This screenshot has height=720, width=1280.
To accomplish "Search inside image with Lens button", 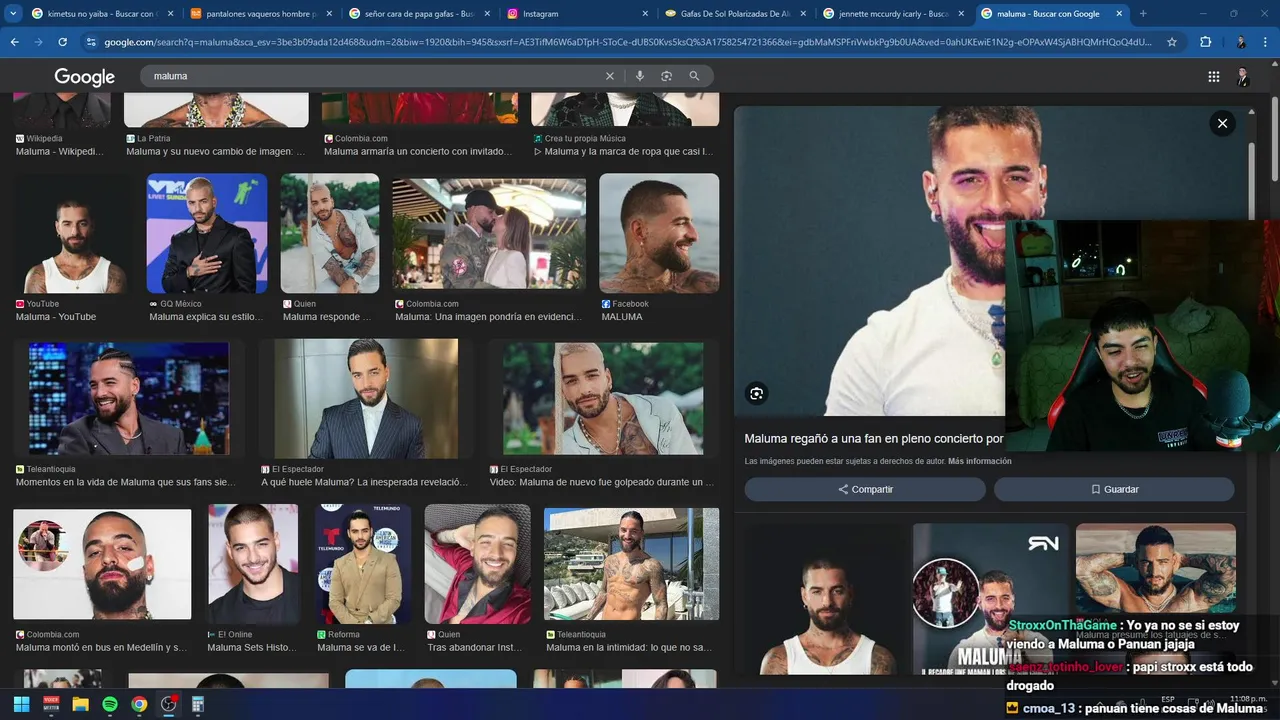I will coord(756,394).
